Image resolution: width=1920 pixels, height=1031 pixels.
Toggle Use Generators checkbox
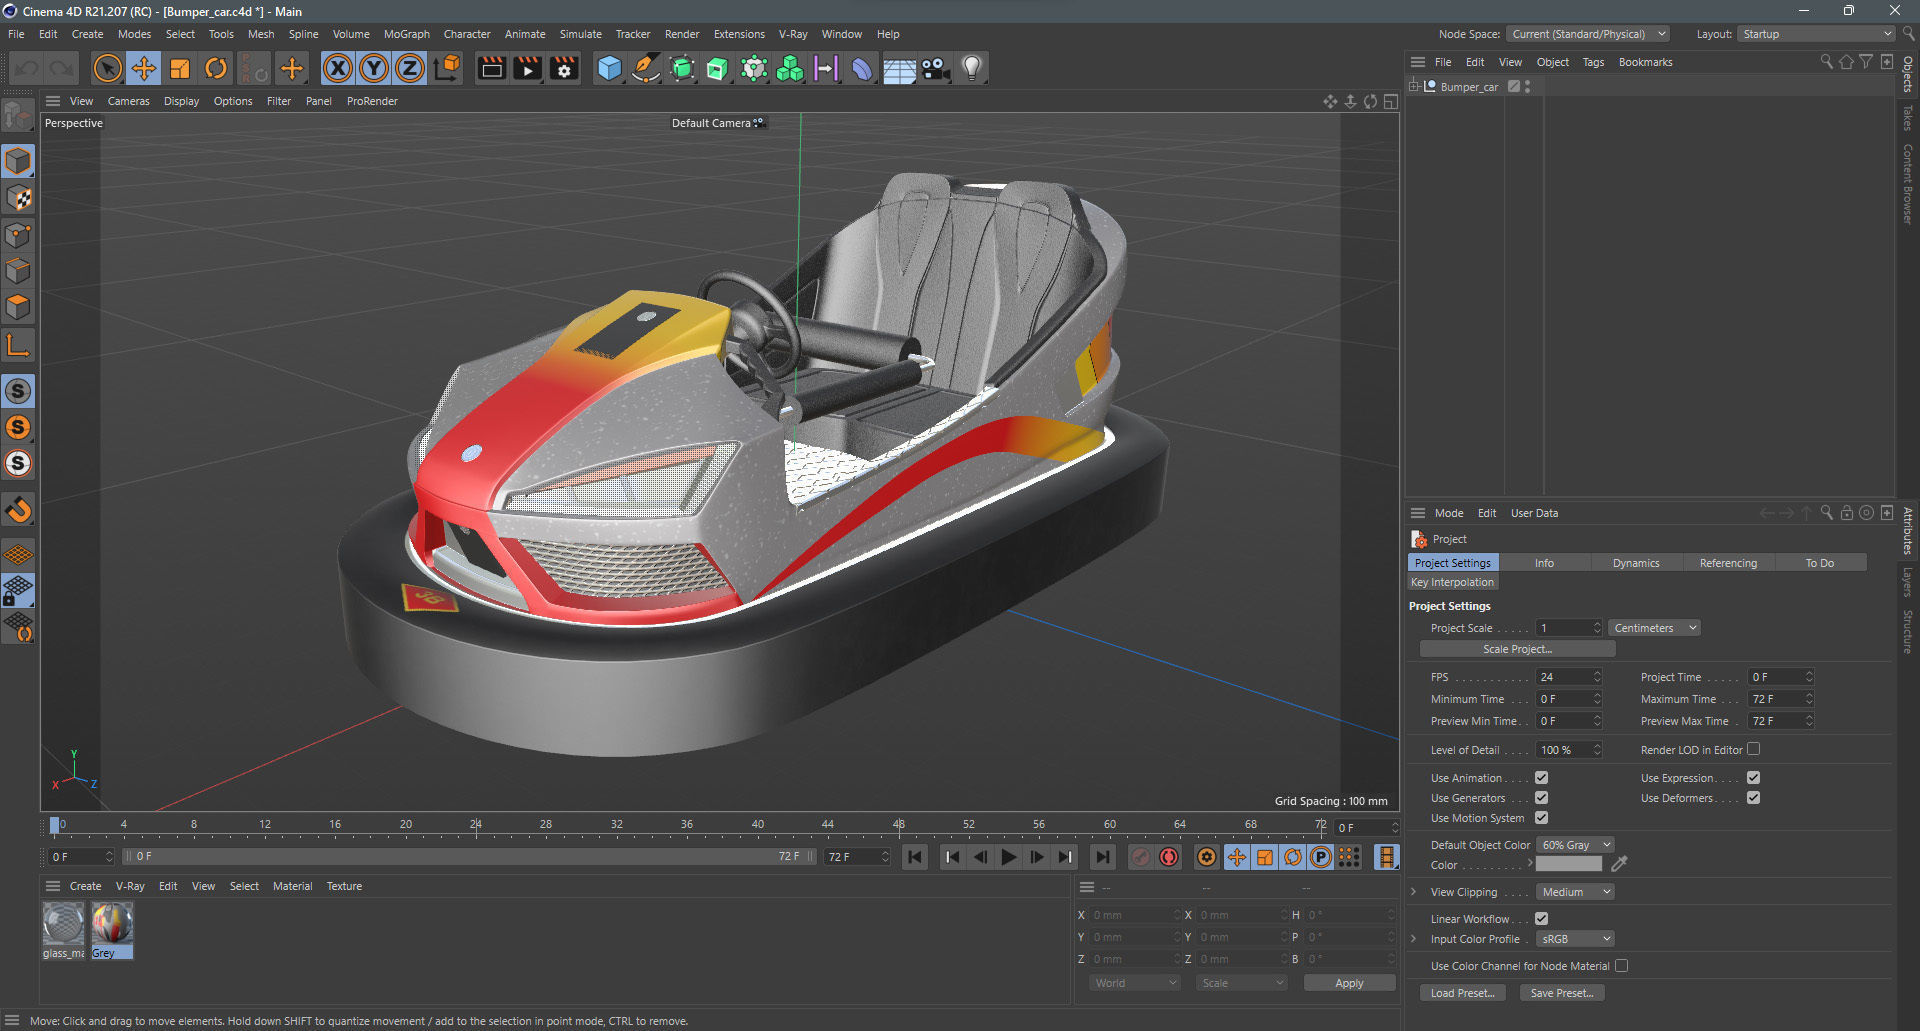(1541, 798)
